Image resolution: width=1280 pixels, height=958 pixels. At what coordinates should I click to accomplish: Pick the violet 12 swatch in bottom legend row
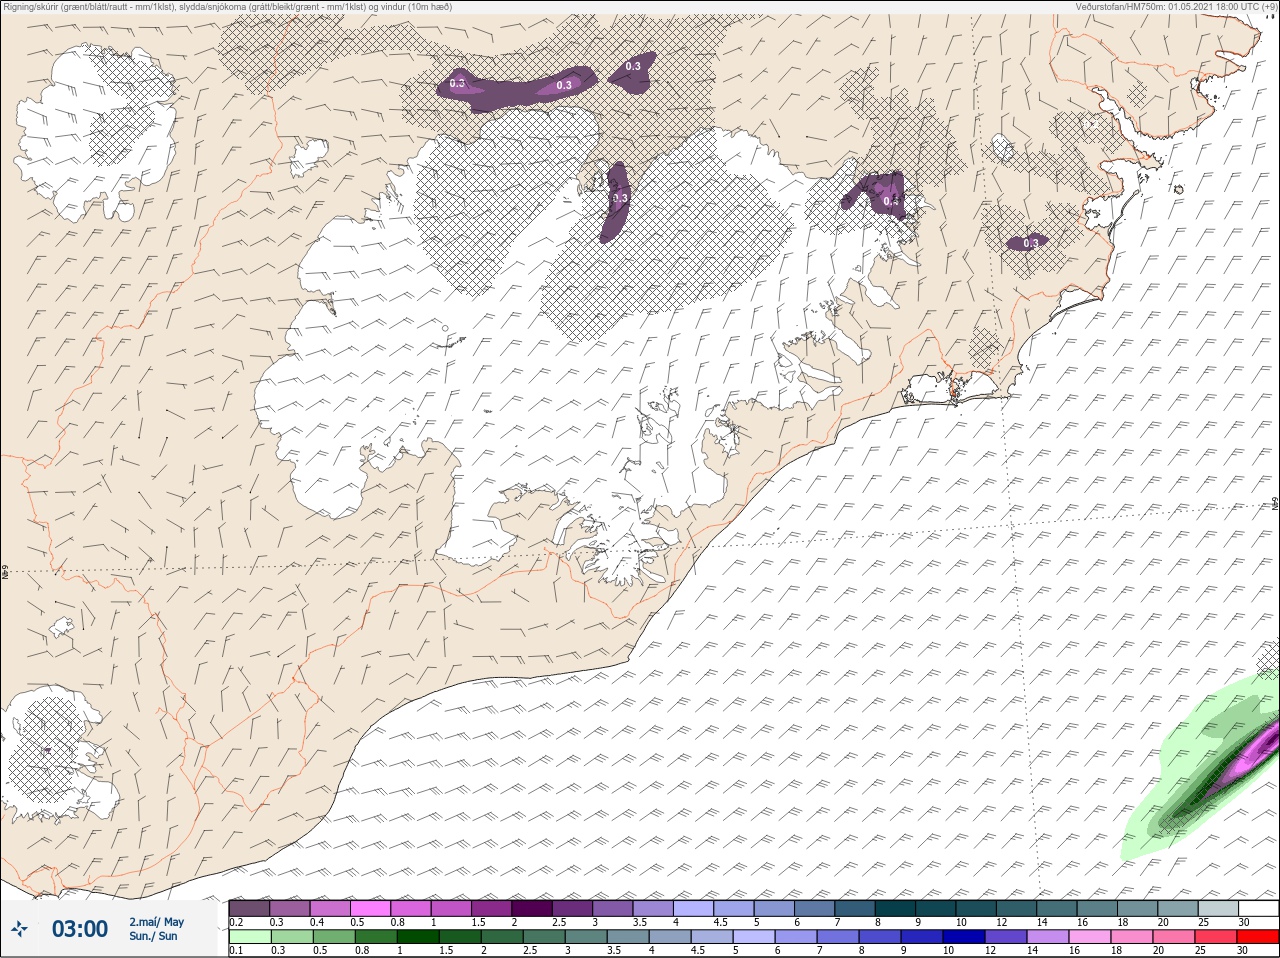click(x=1005, y=937)
